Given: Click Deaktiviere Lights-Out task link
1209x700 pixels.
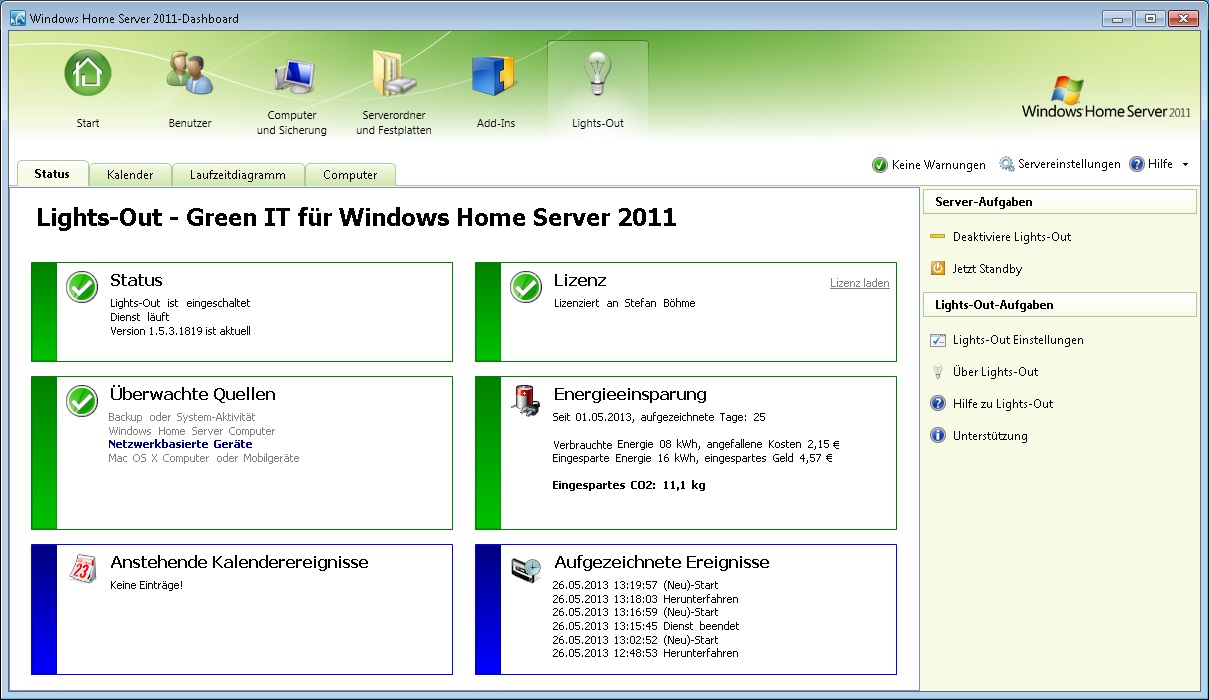Looking at the screenshot, I should (1012, 237).
